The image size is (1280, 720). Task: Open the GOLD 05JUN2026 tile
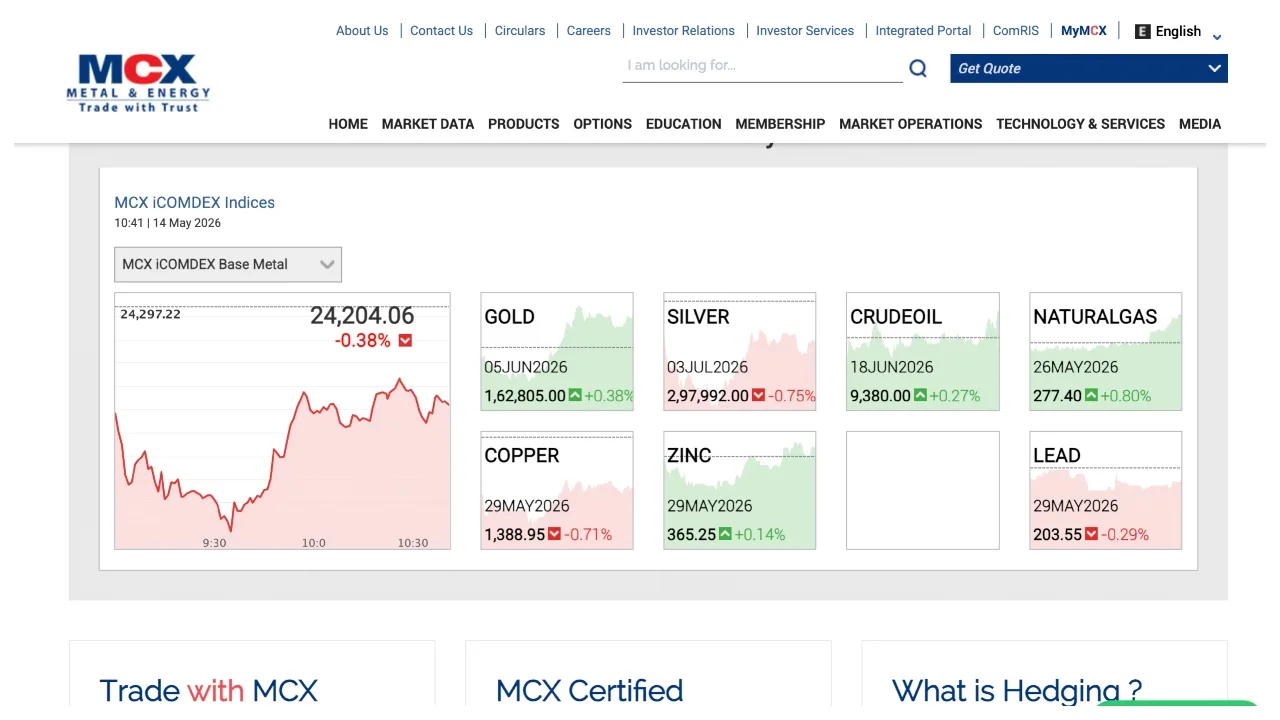pos(557,351)
